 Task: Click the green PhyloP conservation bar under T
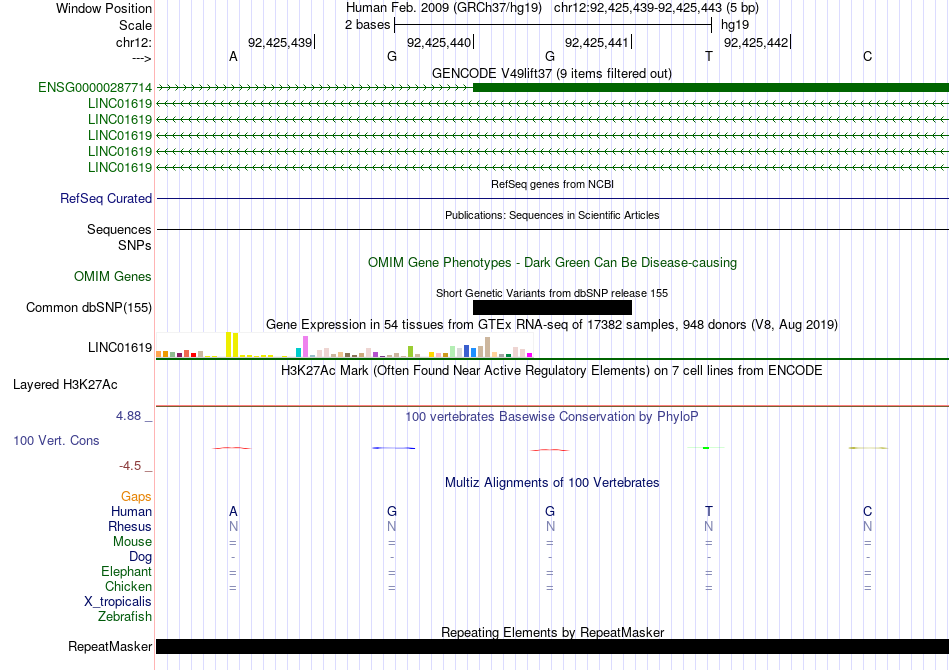click(x=706, y=448)
